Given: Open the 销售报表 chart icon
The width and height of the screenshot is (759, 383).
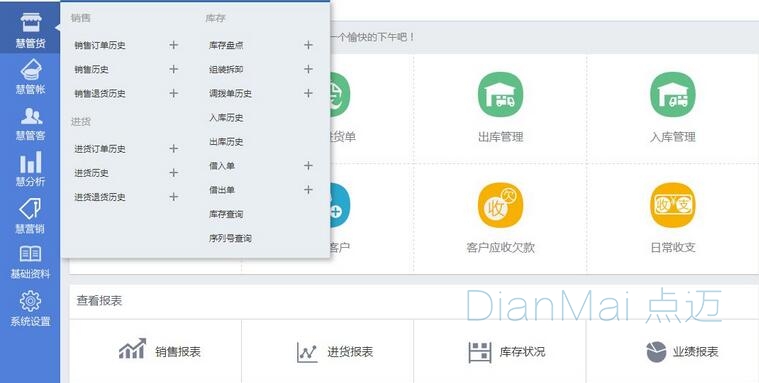Looking at the screenshot, I should [x=132, y=349].
